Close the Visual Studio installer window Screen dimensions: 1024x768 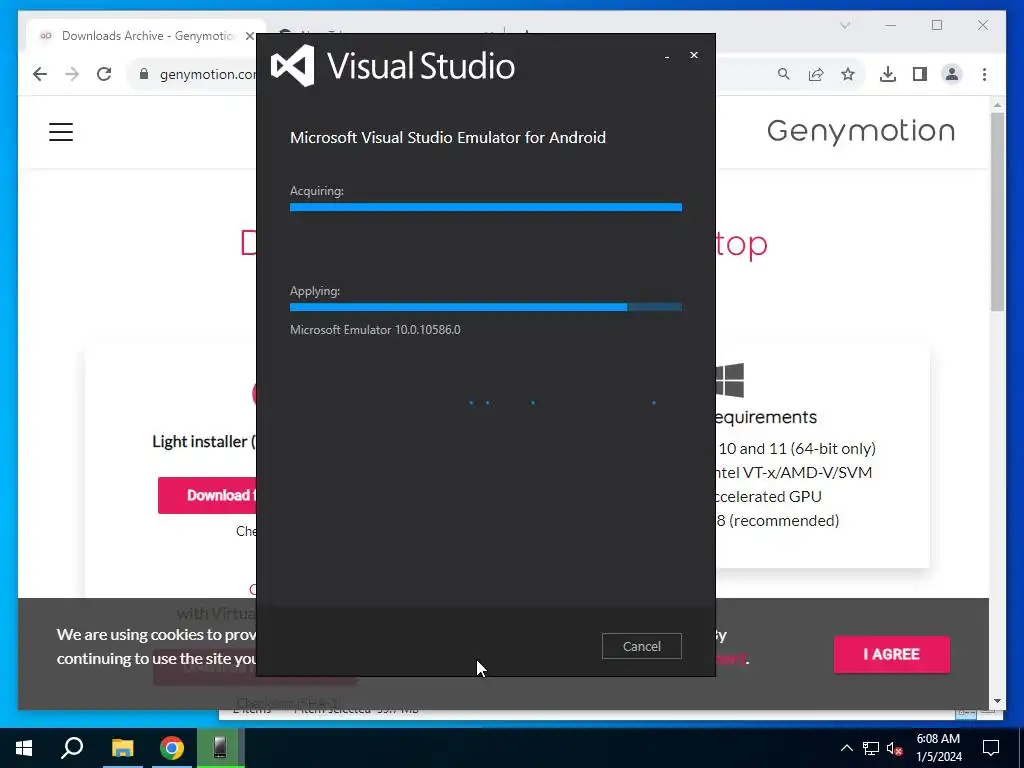point(694,55)
